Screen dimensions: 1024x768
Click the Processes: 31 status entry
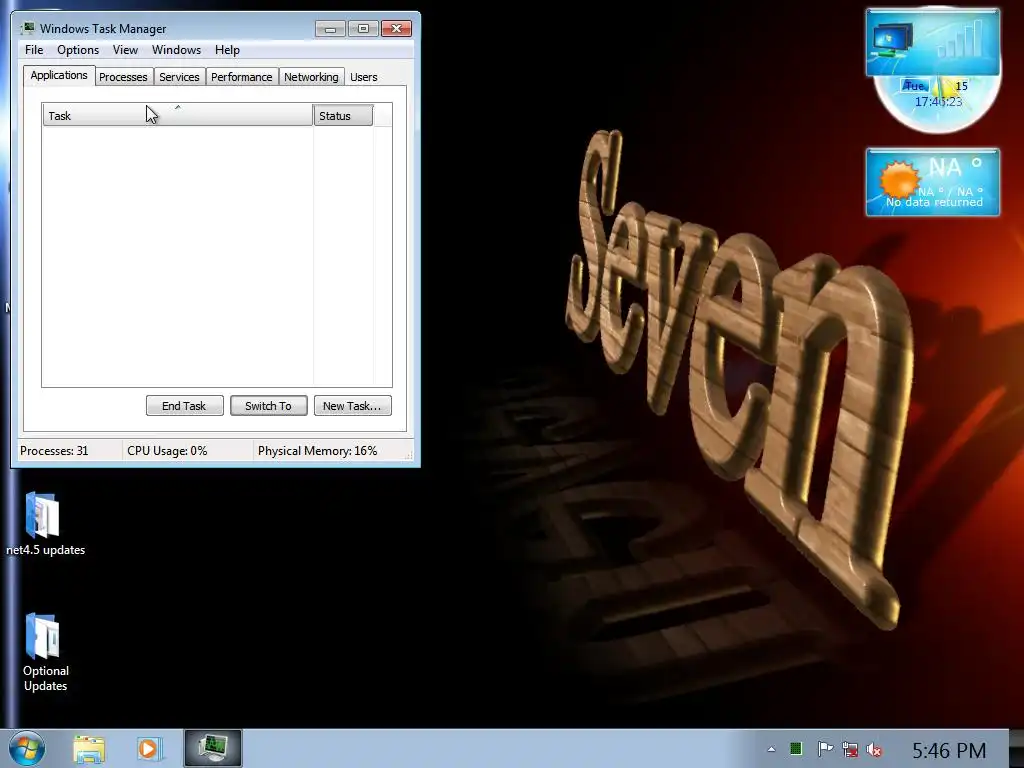pyautogui.click(x=54, y=451)
